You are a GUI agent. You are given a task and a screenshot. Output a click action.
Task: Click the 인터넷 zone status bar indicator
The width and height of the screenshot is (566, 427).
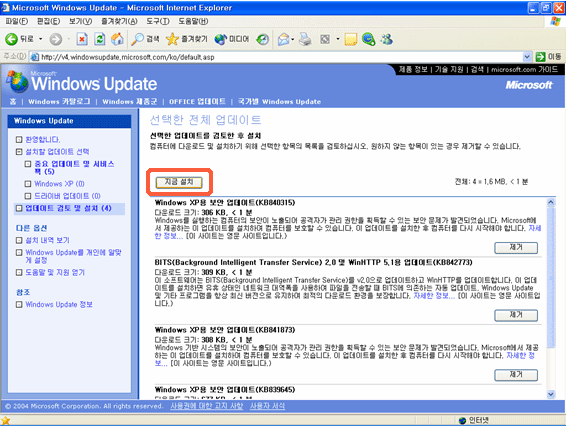click(474, 421)
